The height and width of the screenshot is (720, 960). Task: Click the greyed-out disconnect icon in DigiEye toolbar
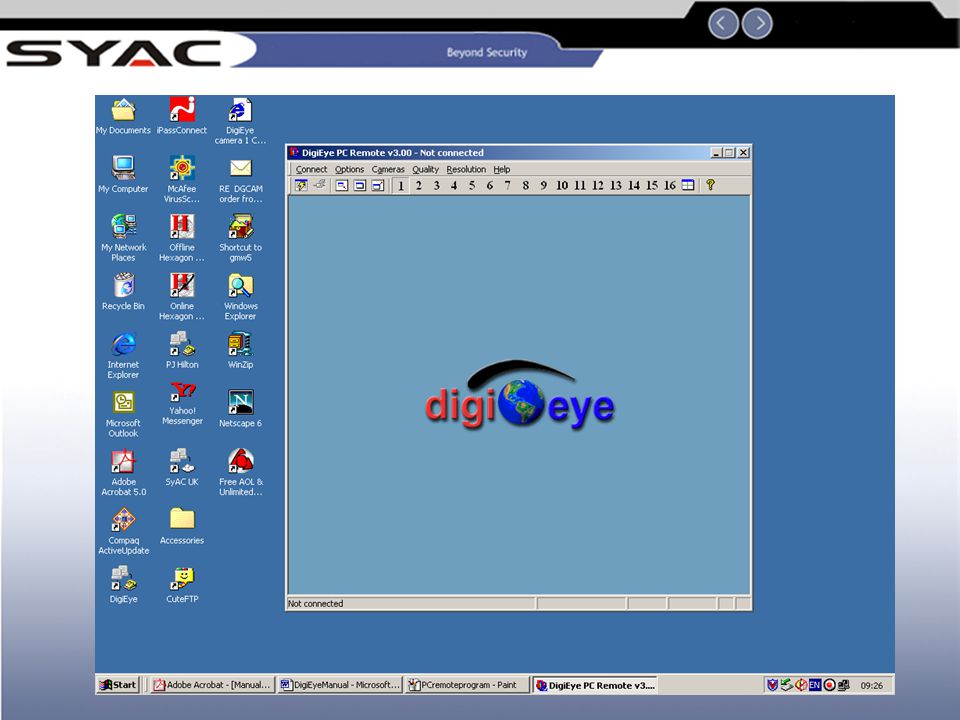(320, 185)
